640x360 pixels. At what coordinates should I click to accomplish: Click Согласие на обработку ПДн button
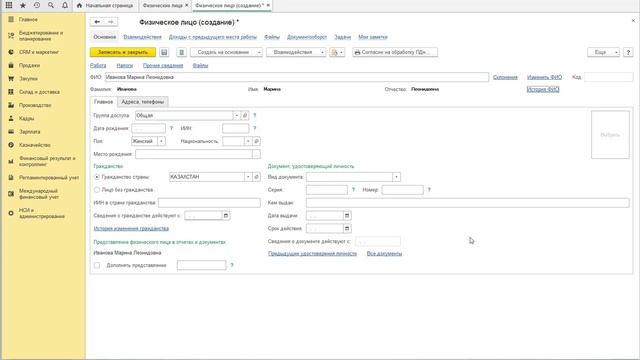[x=395, y=52]
